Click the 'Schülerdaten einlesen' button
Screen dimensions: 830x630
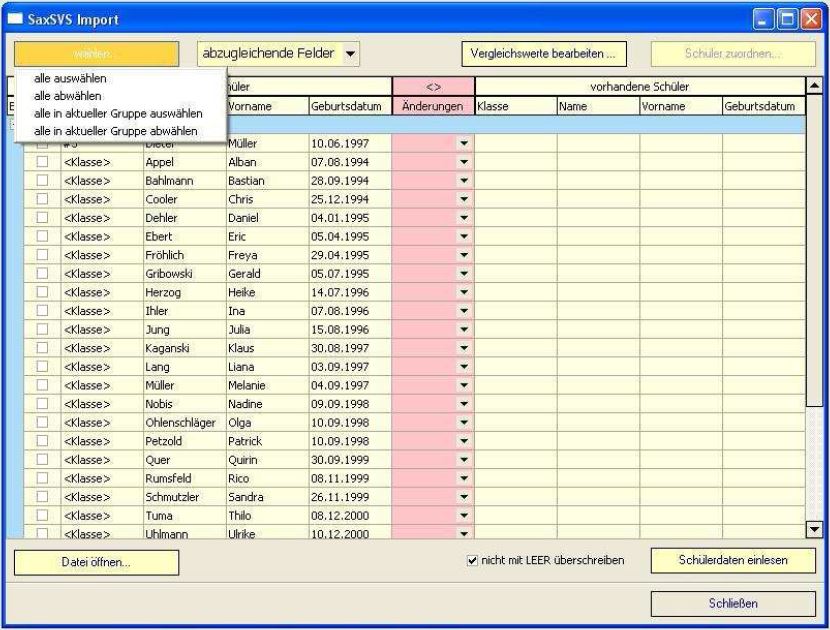tap(733, 561)
